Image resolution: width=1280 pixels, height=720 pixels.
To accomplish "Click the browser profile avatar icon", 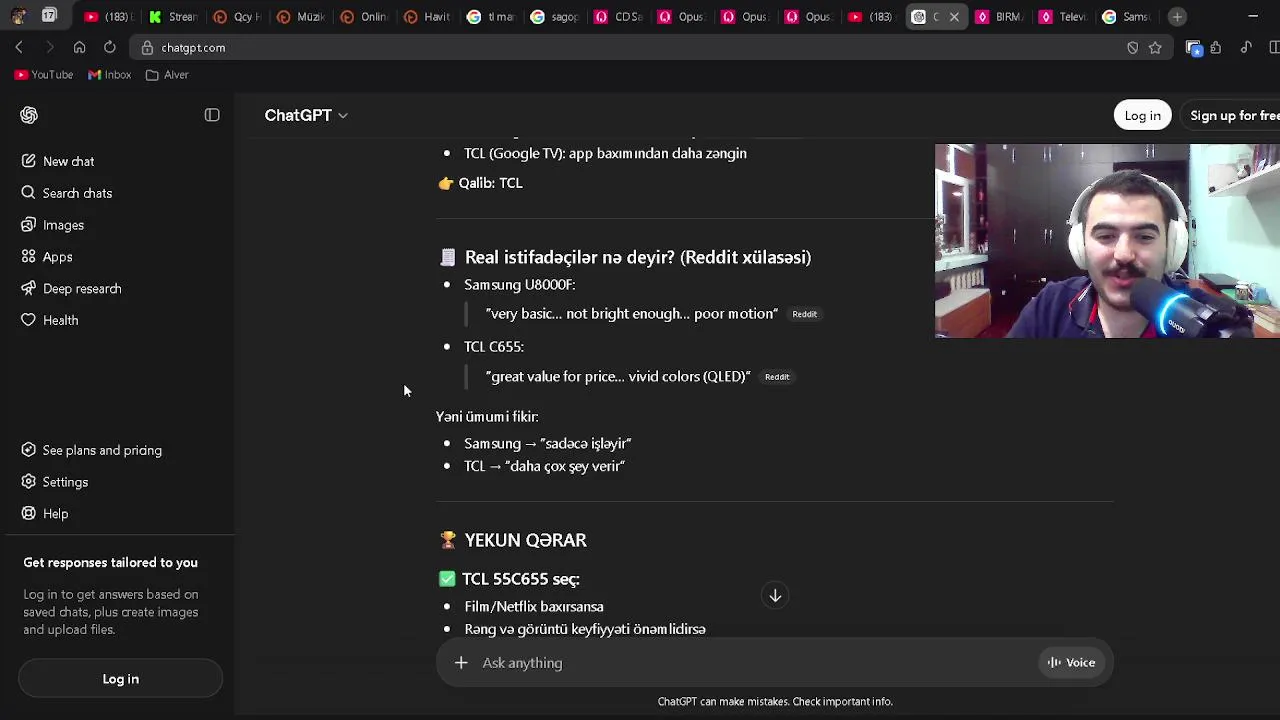I will click(x=18, y=16).
